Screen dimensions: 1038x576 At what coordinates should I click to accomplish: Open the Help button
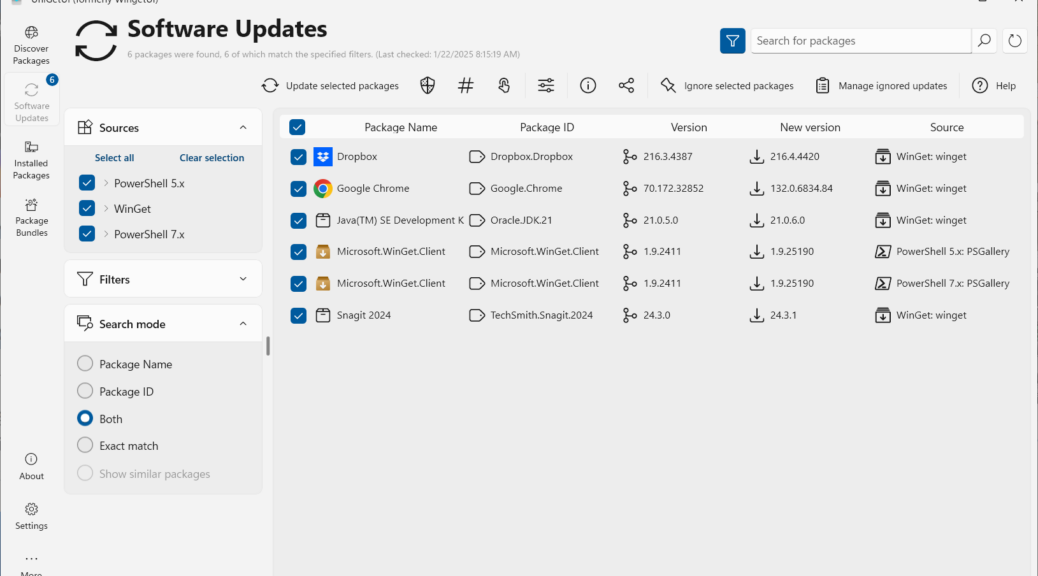pyautogui.click(x=994, y=85)
